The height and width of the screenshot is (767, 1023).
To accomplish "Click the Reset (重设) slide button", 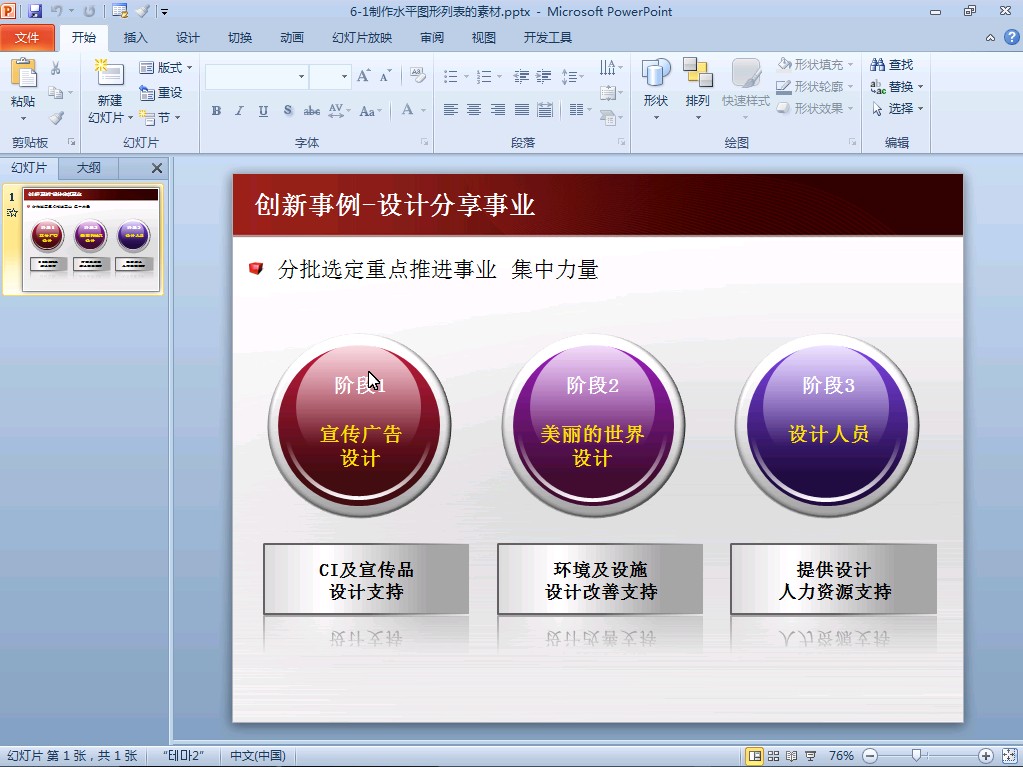I will (162, 93).
